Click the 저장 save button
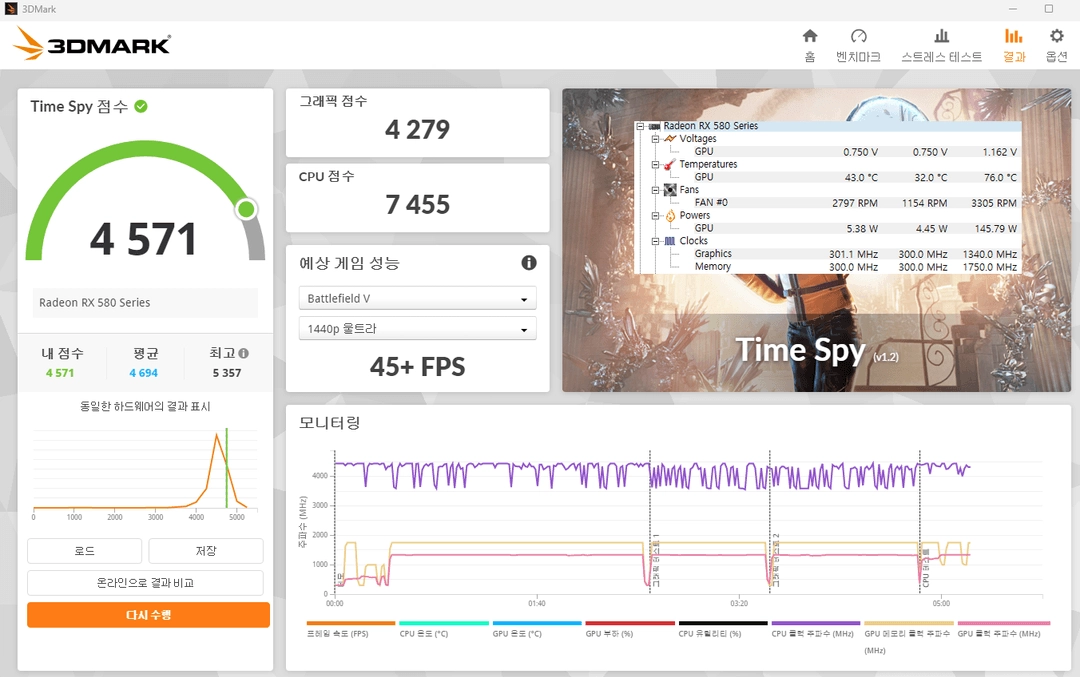This screenshot has width=1080, height=677. coord(206,551)
